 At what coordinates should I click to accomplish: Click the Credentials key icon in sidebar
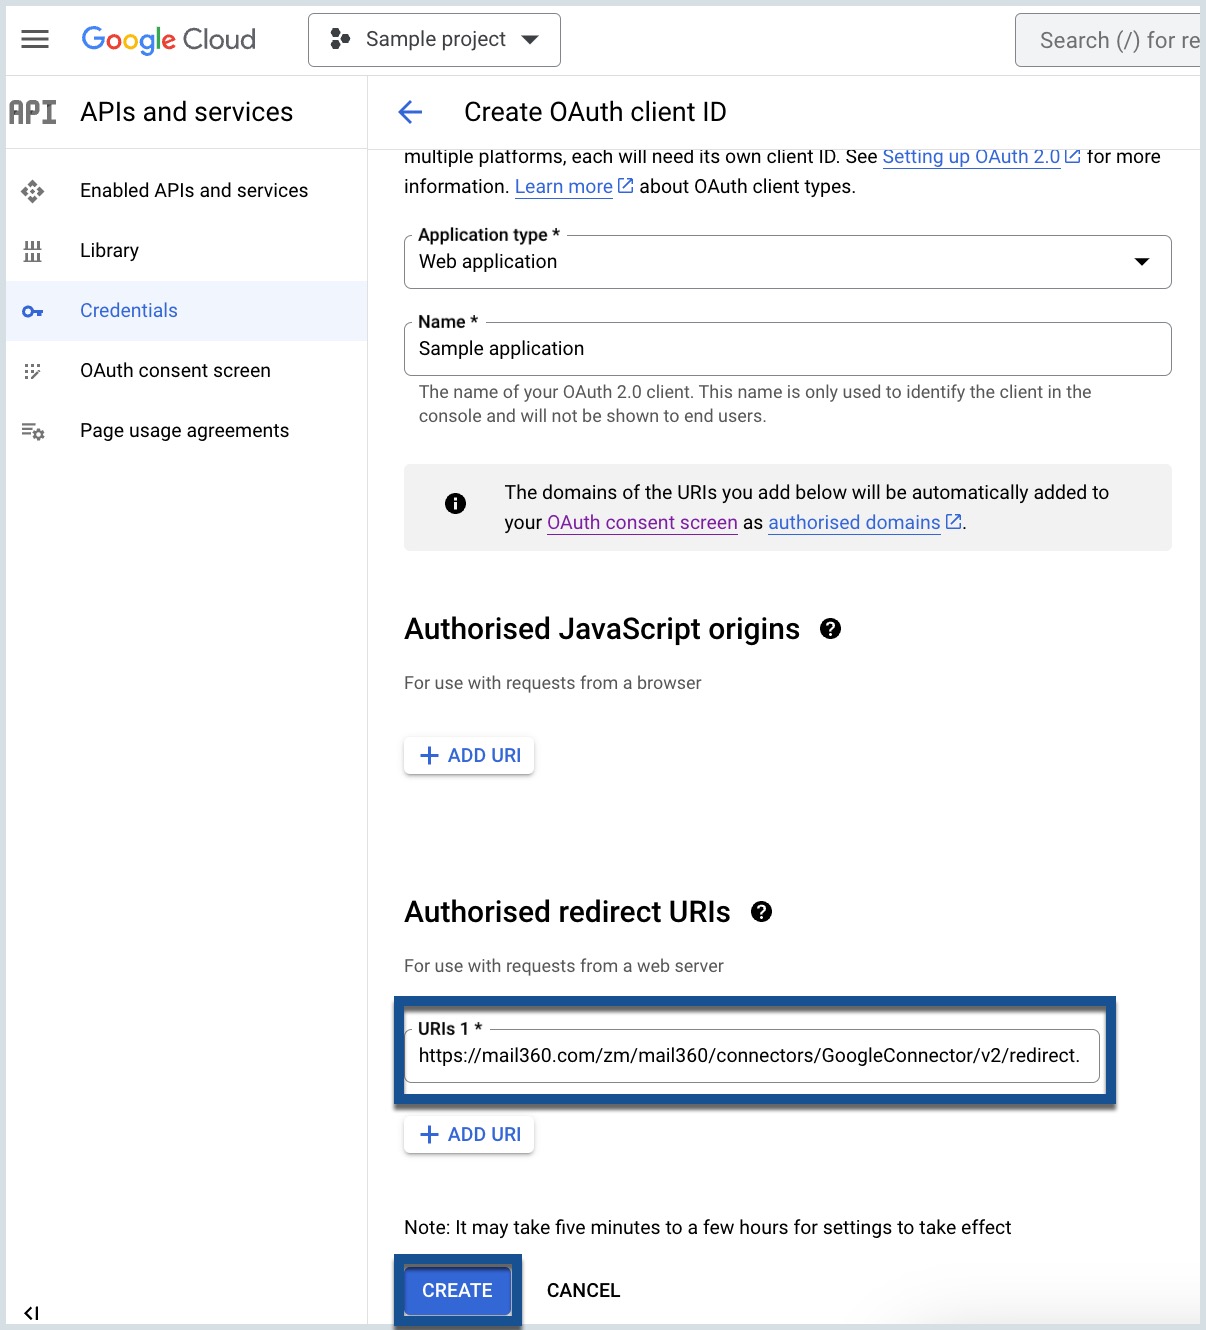33,310
